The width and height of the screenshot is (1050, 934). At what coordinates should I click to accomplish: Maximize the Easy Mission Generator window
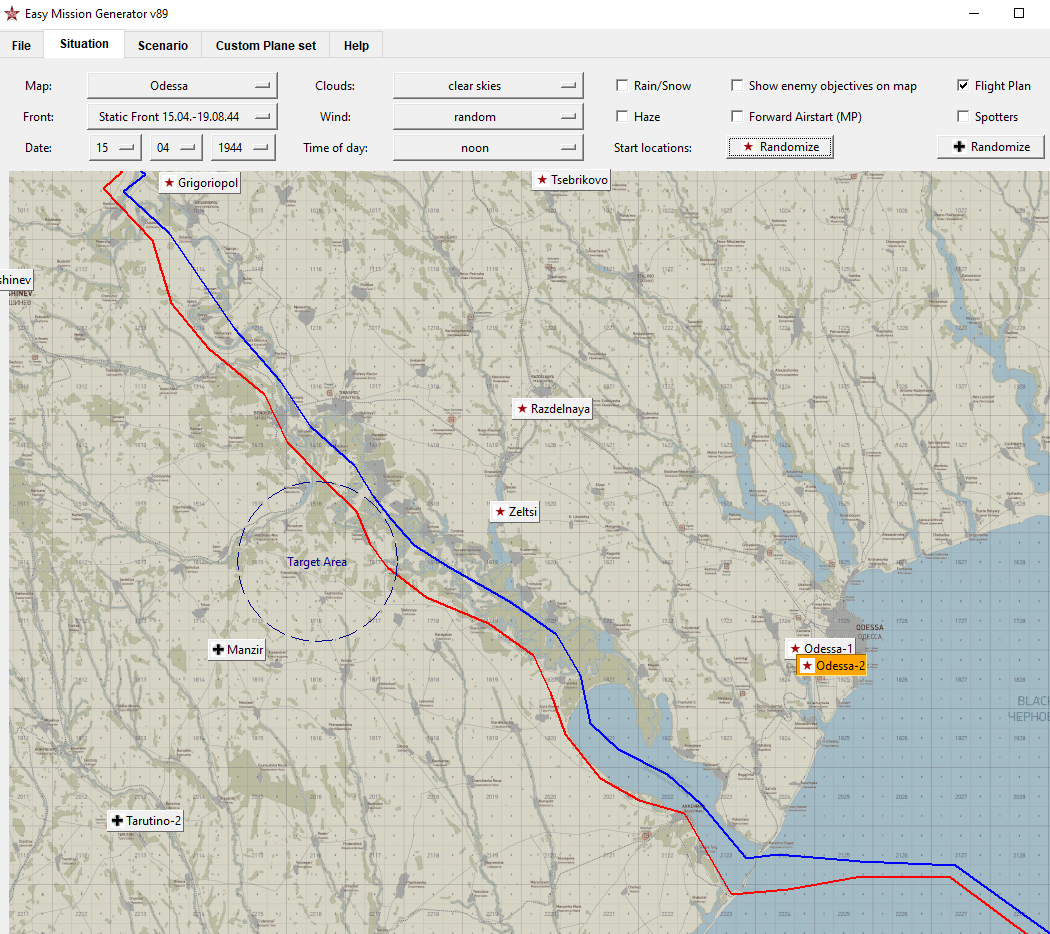pos(1019,13)
